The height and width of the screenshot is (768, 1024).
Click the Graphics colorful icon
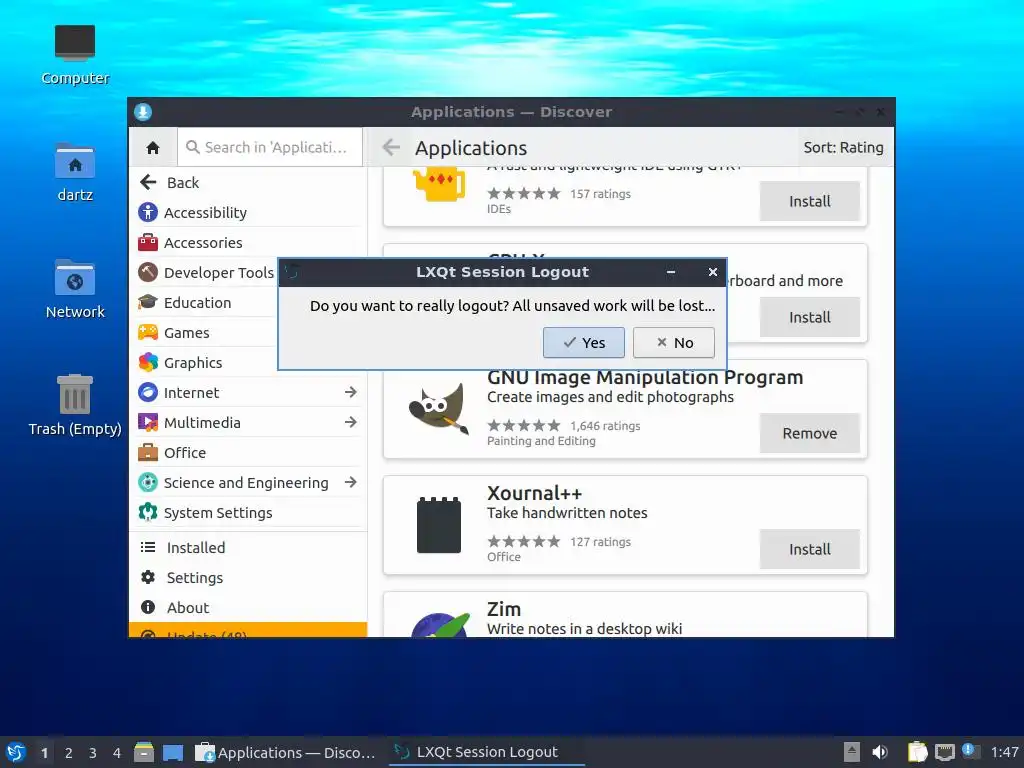(x=148, y=362)
